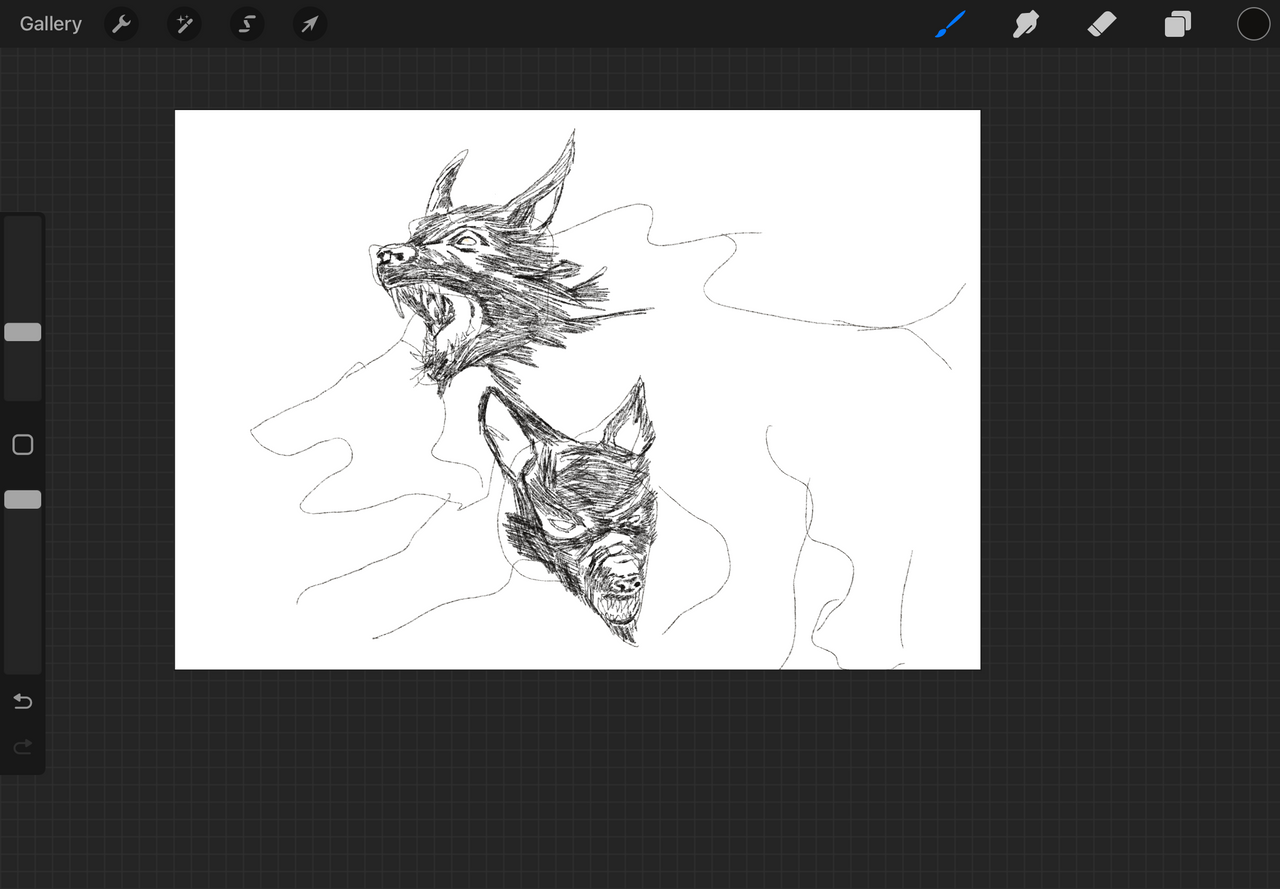This screenshot has width=1280, height=889.
Task: Select the Eraser tool
Action: pyautogui.click(x=1102, y=24)
